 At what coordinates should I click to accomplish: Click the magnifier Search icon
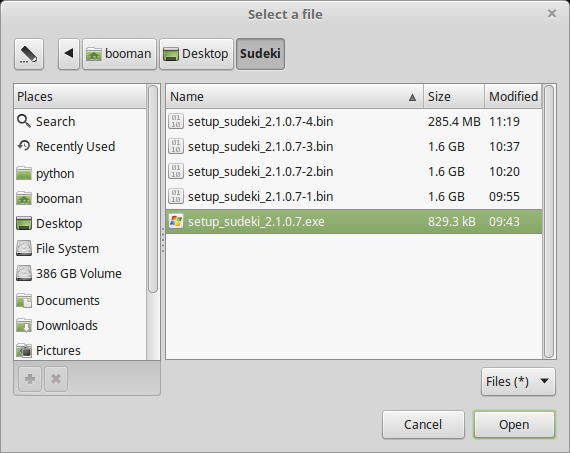point(24,121)
